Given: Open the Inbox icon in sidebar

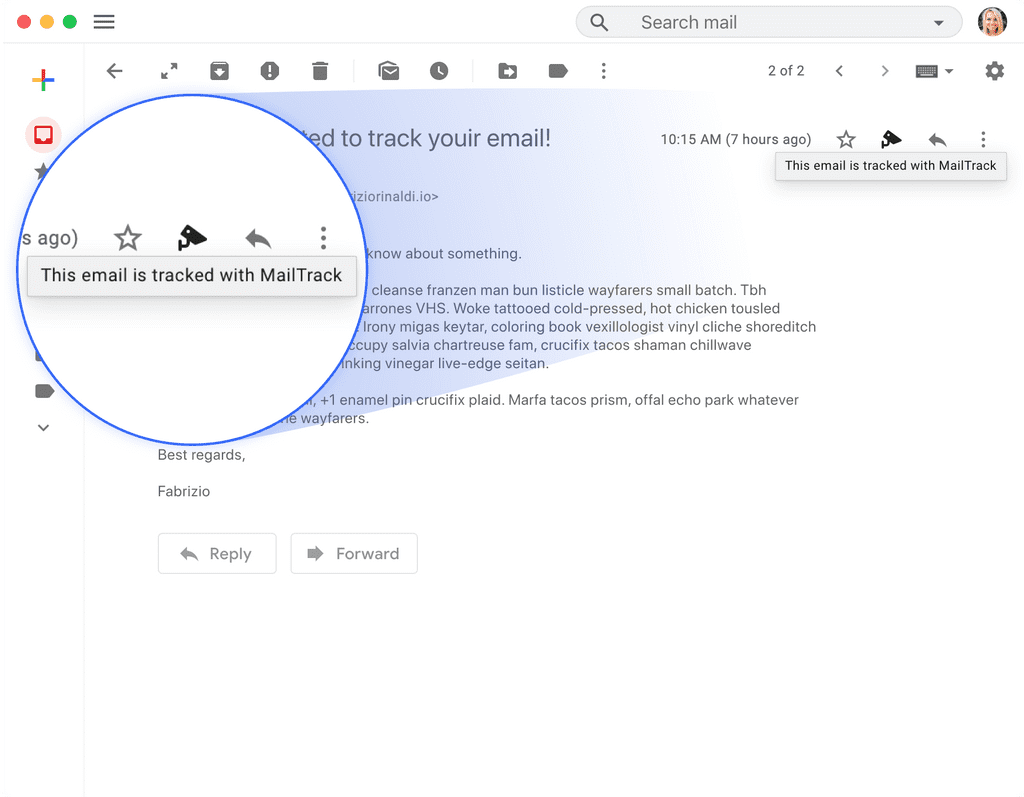Looking at the screenshot, I should coord(43,135).
